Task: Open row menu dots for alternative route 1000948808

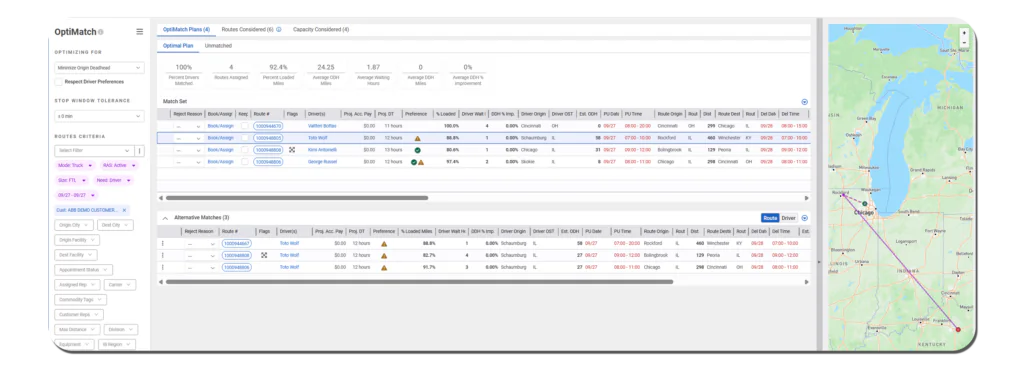Action: click(163, 255)
